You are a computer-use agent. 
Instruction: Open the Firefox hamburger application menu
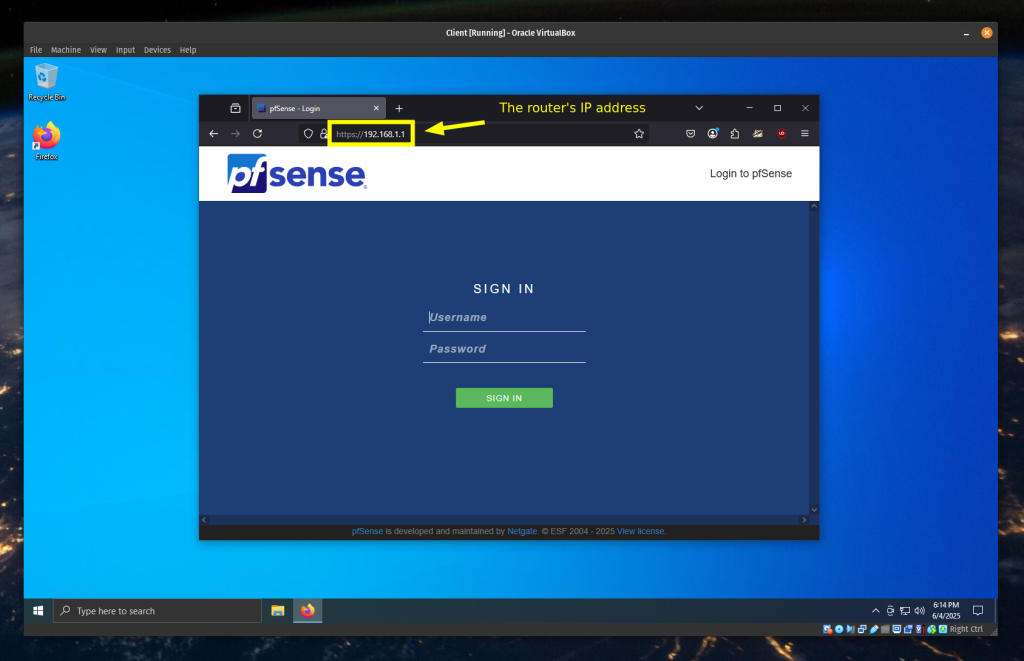coord(804,133)
